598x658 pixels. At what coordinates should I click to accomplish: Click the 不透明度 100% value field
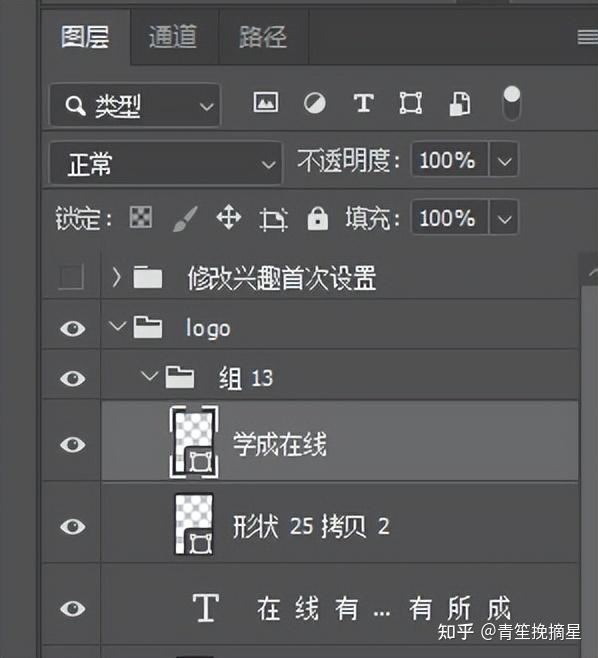pos(449,160)
